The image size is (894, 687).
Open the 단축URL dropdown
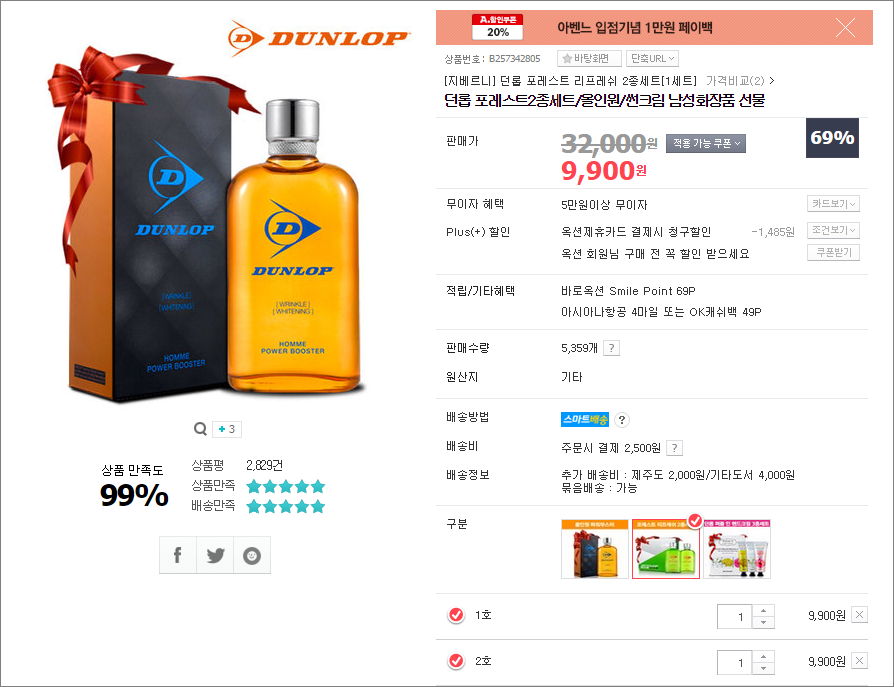(x=652, y=58)
